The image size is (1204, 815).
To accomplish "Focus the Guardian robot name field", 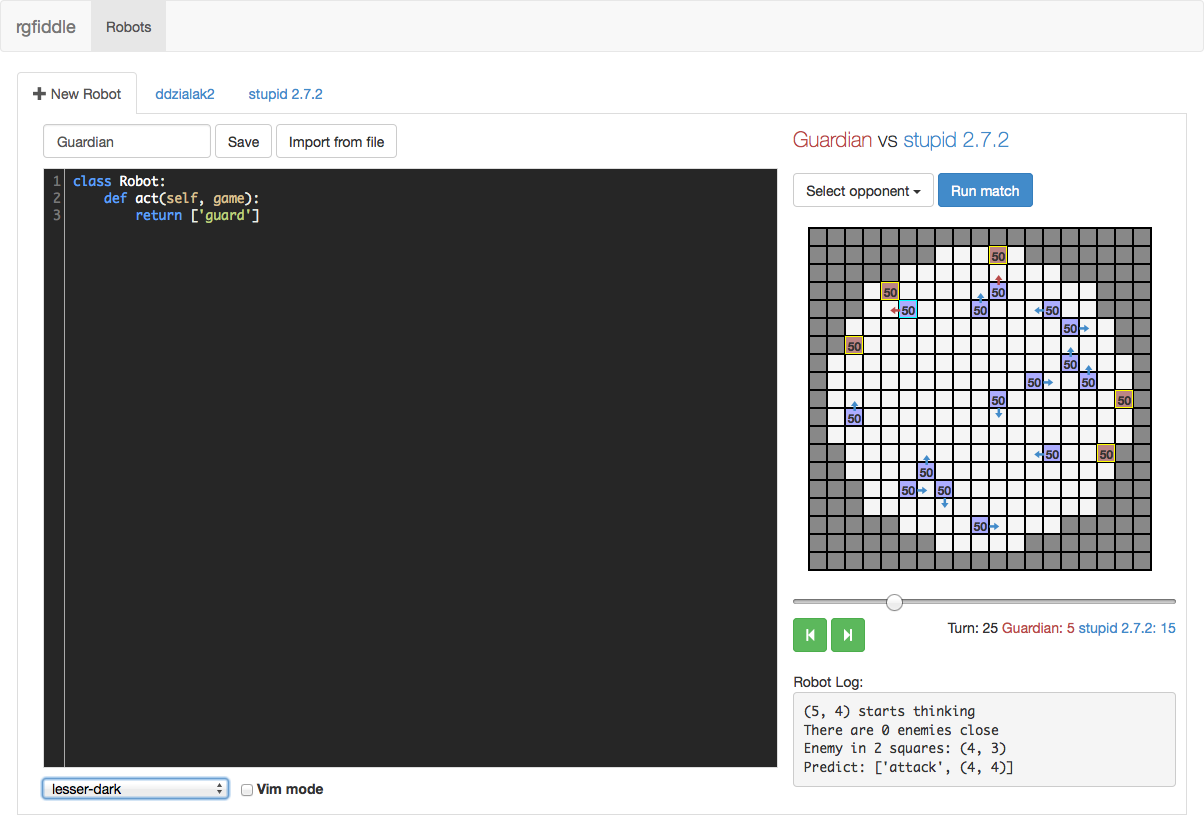I will click(x=127, y=142).
